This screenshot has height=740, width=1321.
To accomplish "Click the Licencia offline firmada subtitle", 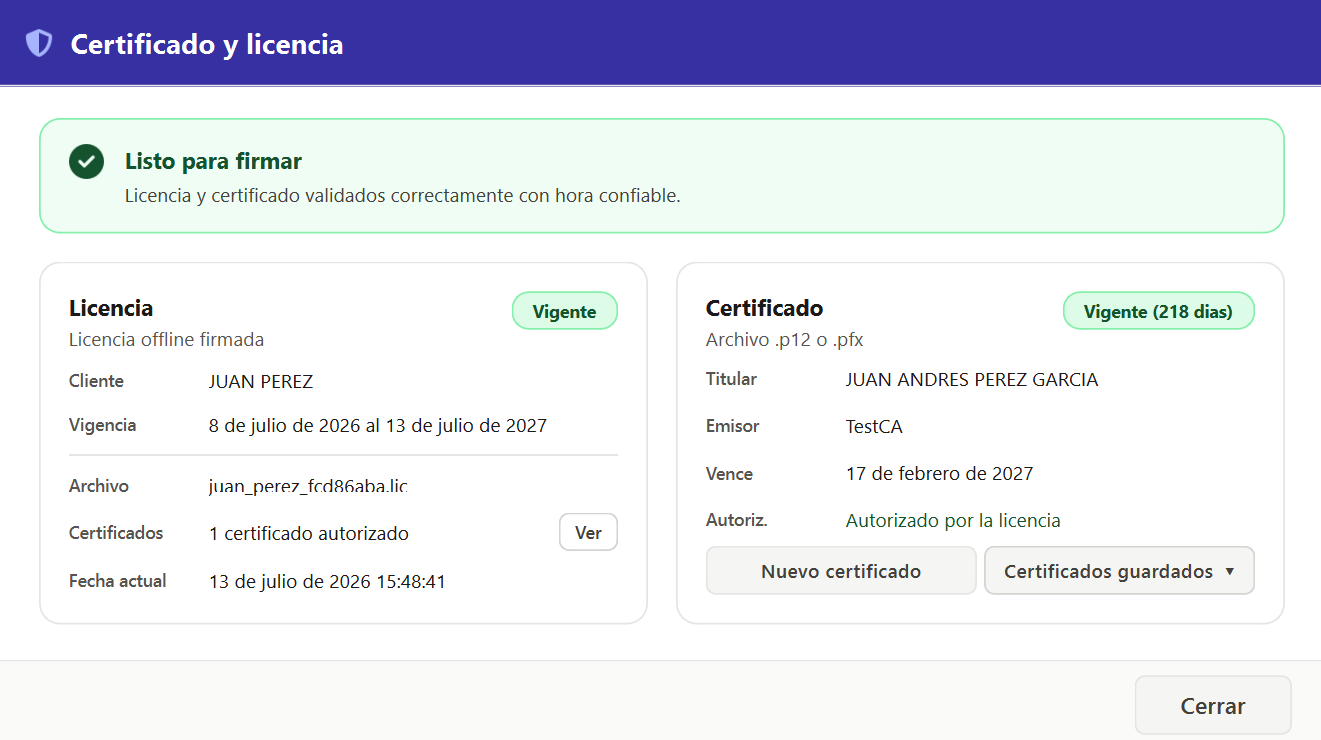I will (x=167, y=339).
